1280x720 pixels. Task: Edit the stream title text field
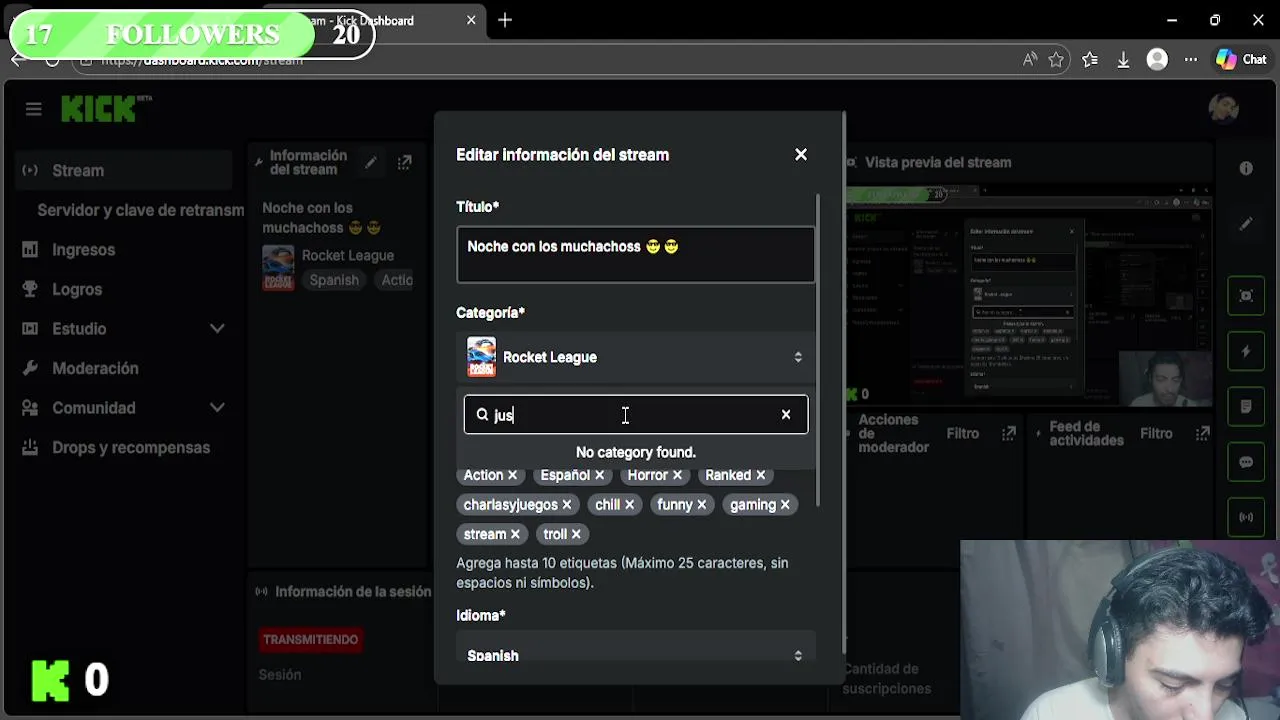click(636, 254)
